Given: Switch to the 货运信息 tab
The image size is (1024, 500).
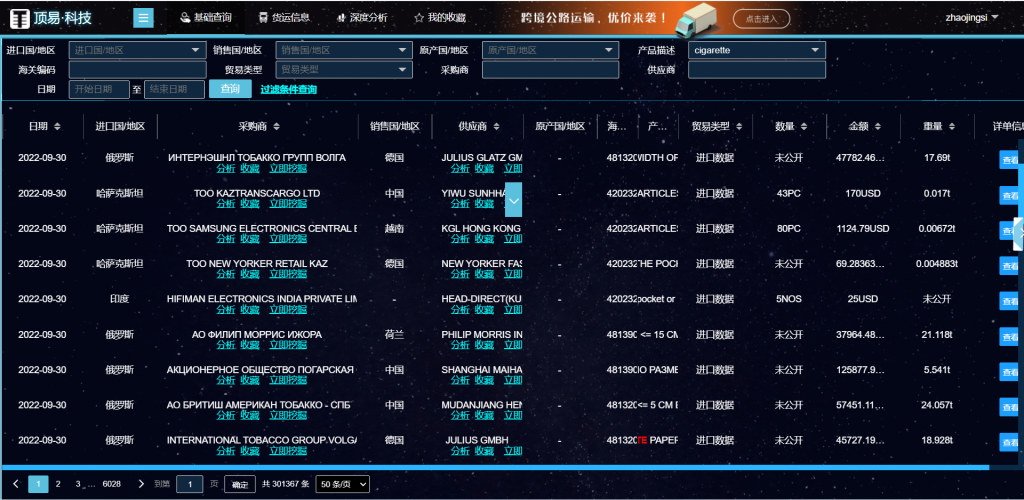Looking at the screenshot, I should [283, 18].
